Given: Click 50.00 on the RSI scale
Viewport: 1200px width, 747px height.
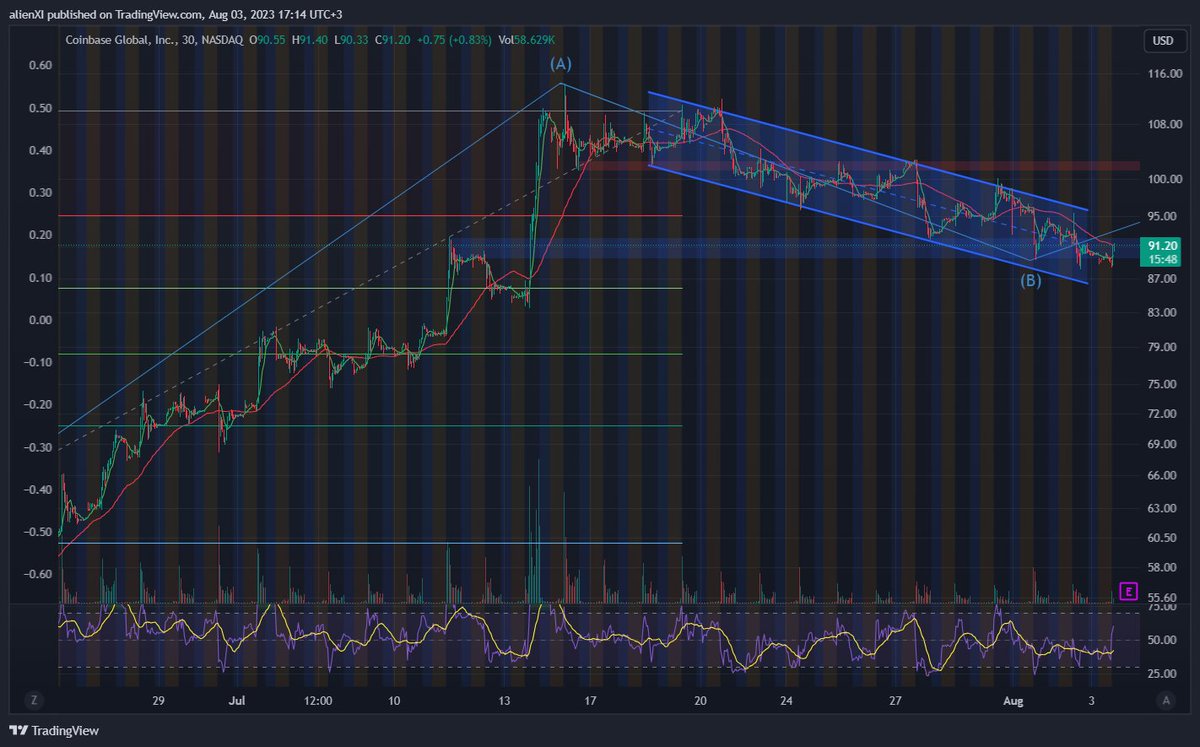Looking at the screenshot, I should (1162, 640).
